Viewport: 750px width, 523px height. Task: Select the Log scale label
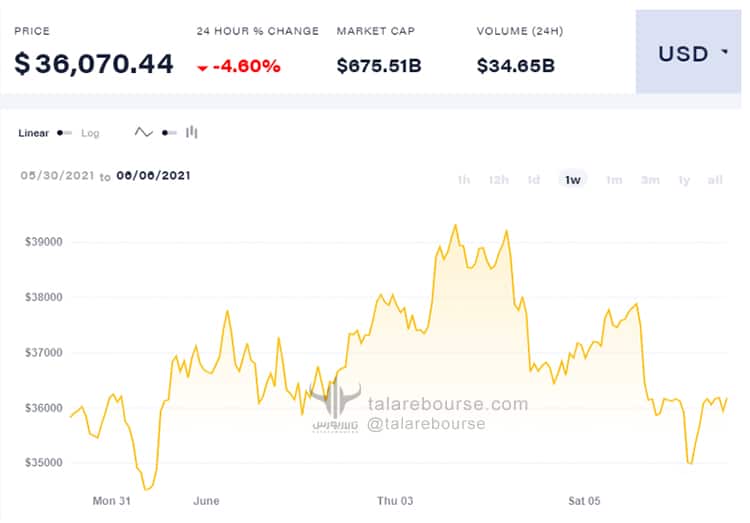tap(90, 133)
